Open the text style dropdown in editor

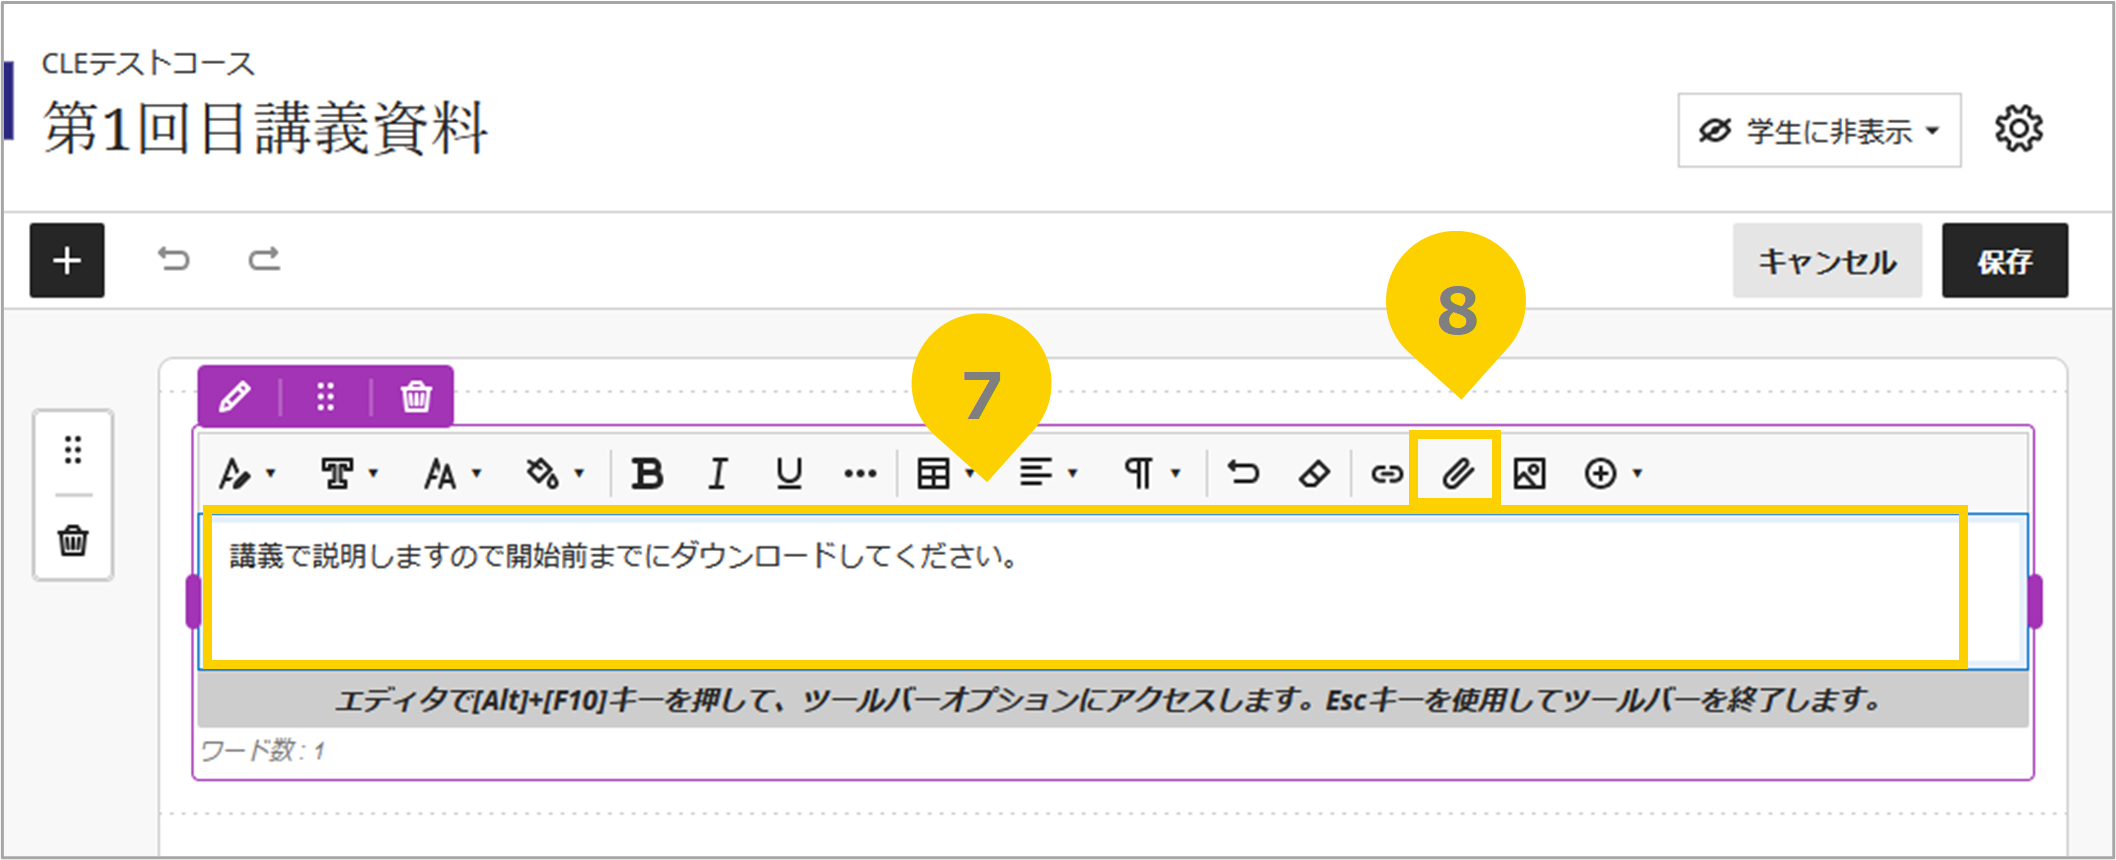point(246,473)
